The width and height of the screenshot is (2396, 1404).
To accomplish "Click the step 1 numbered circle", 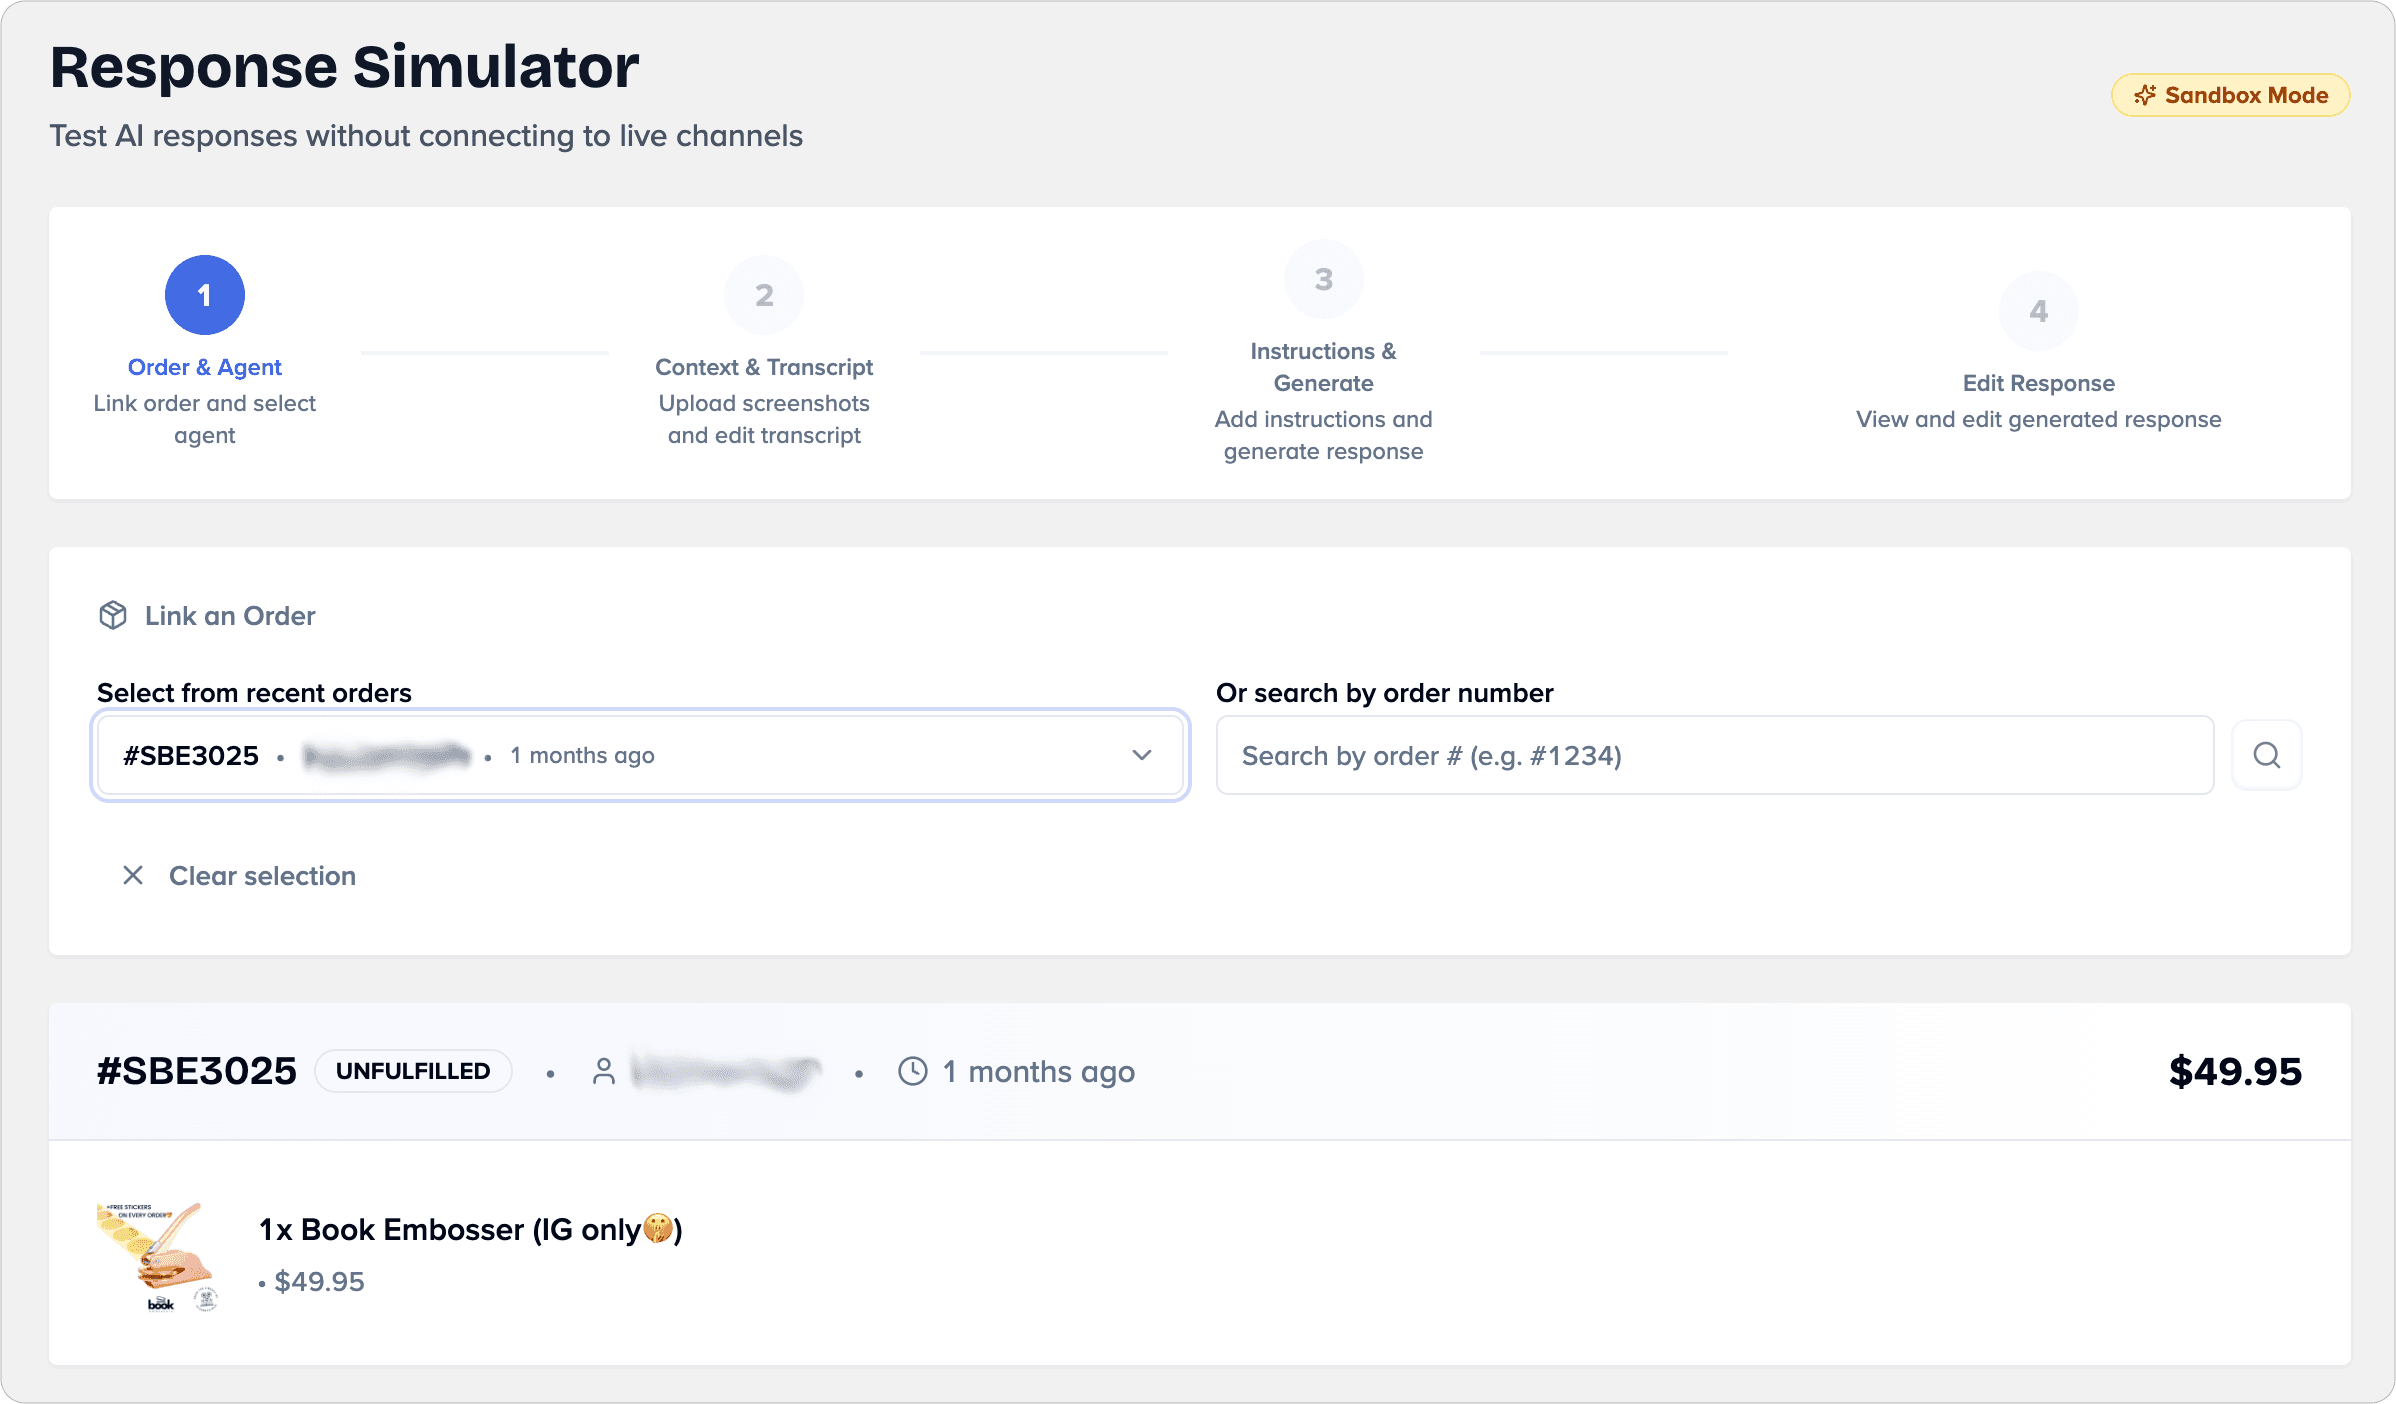I will (x=204, y=295).
